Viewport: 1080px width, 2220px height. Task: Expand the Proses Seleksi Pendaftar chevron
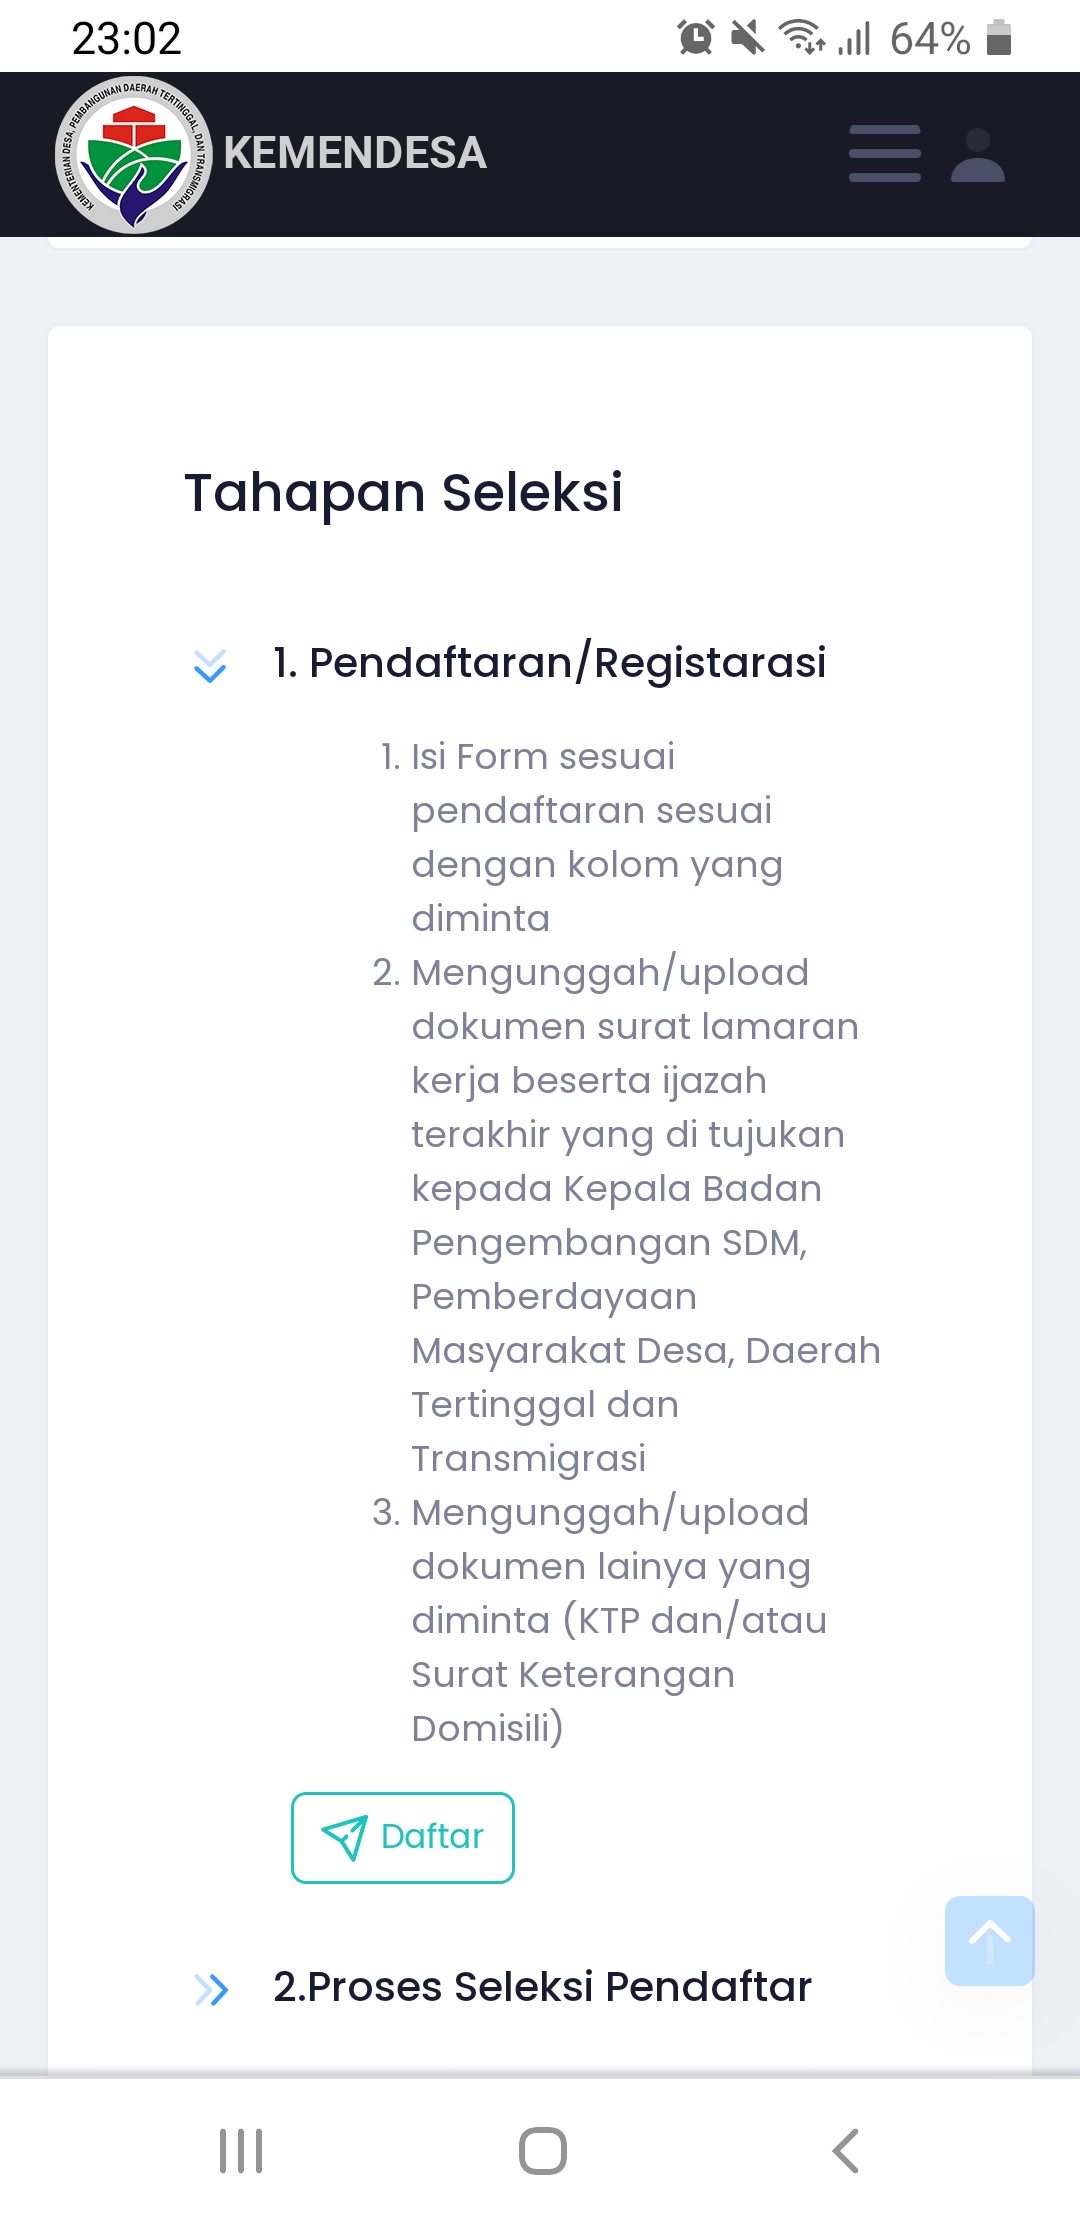pos(211,1989)
